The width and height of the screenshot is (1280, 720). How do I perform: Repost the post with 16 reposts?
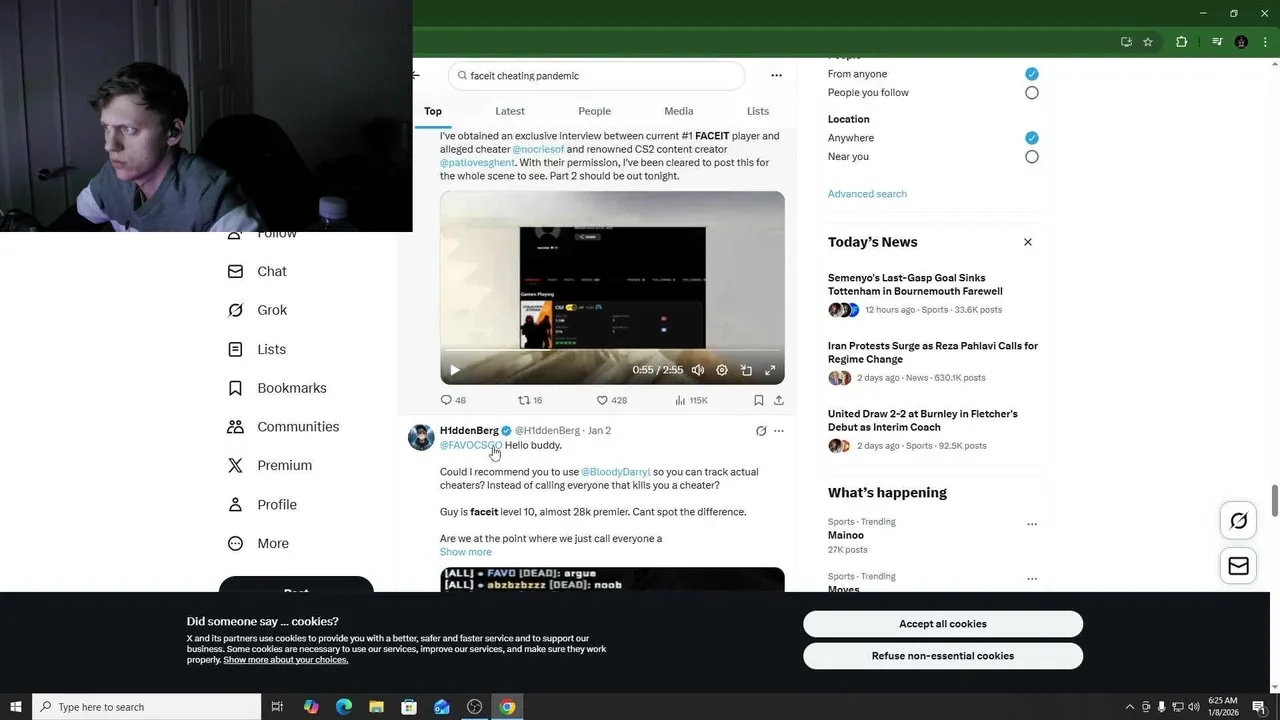click(x=530, y=400)
